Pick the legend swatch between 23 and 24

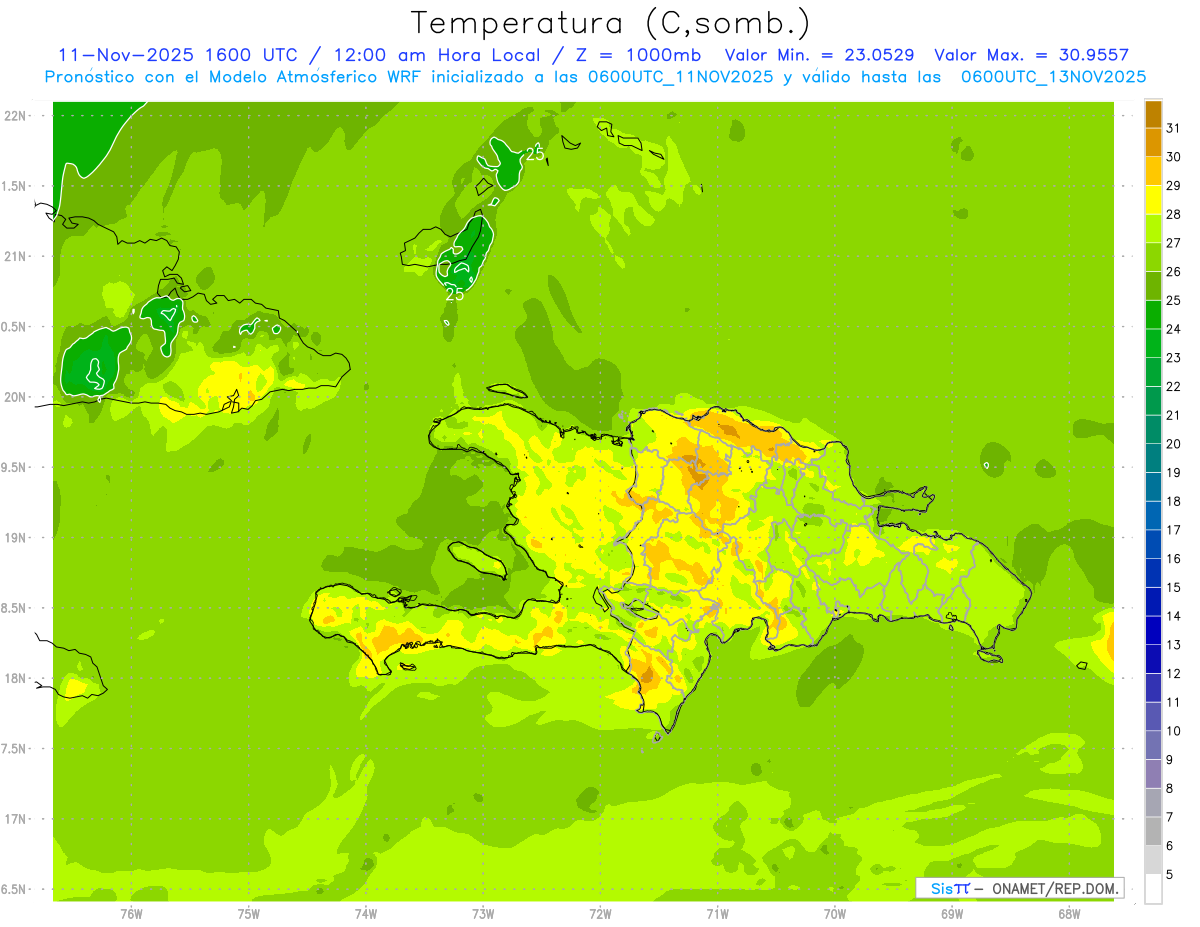[1153, 343]
